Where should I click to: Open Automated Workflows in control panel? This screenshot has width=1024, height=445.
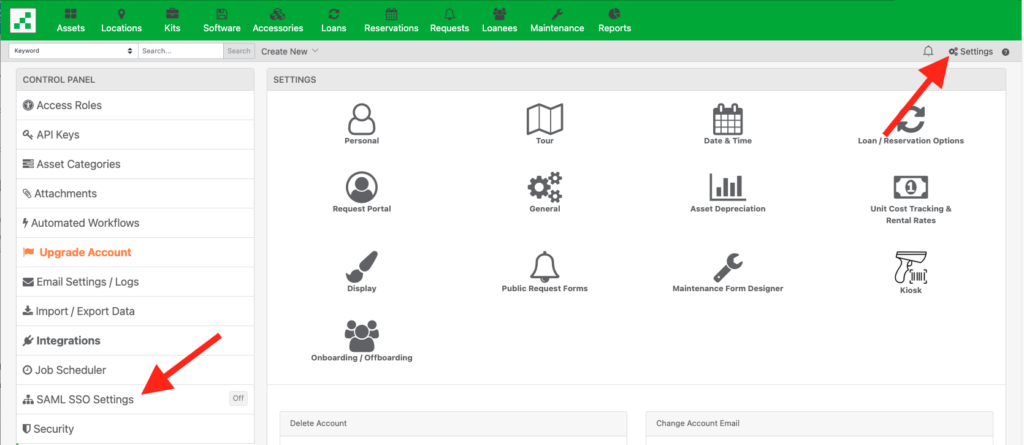tap(135, 223)
